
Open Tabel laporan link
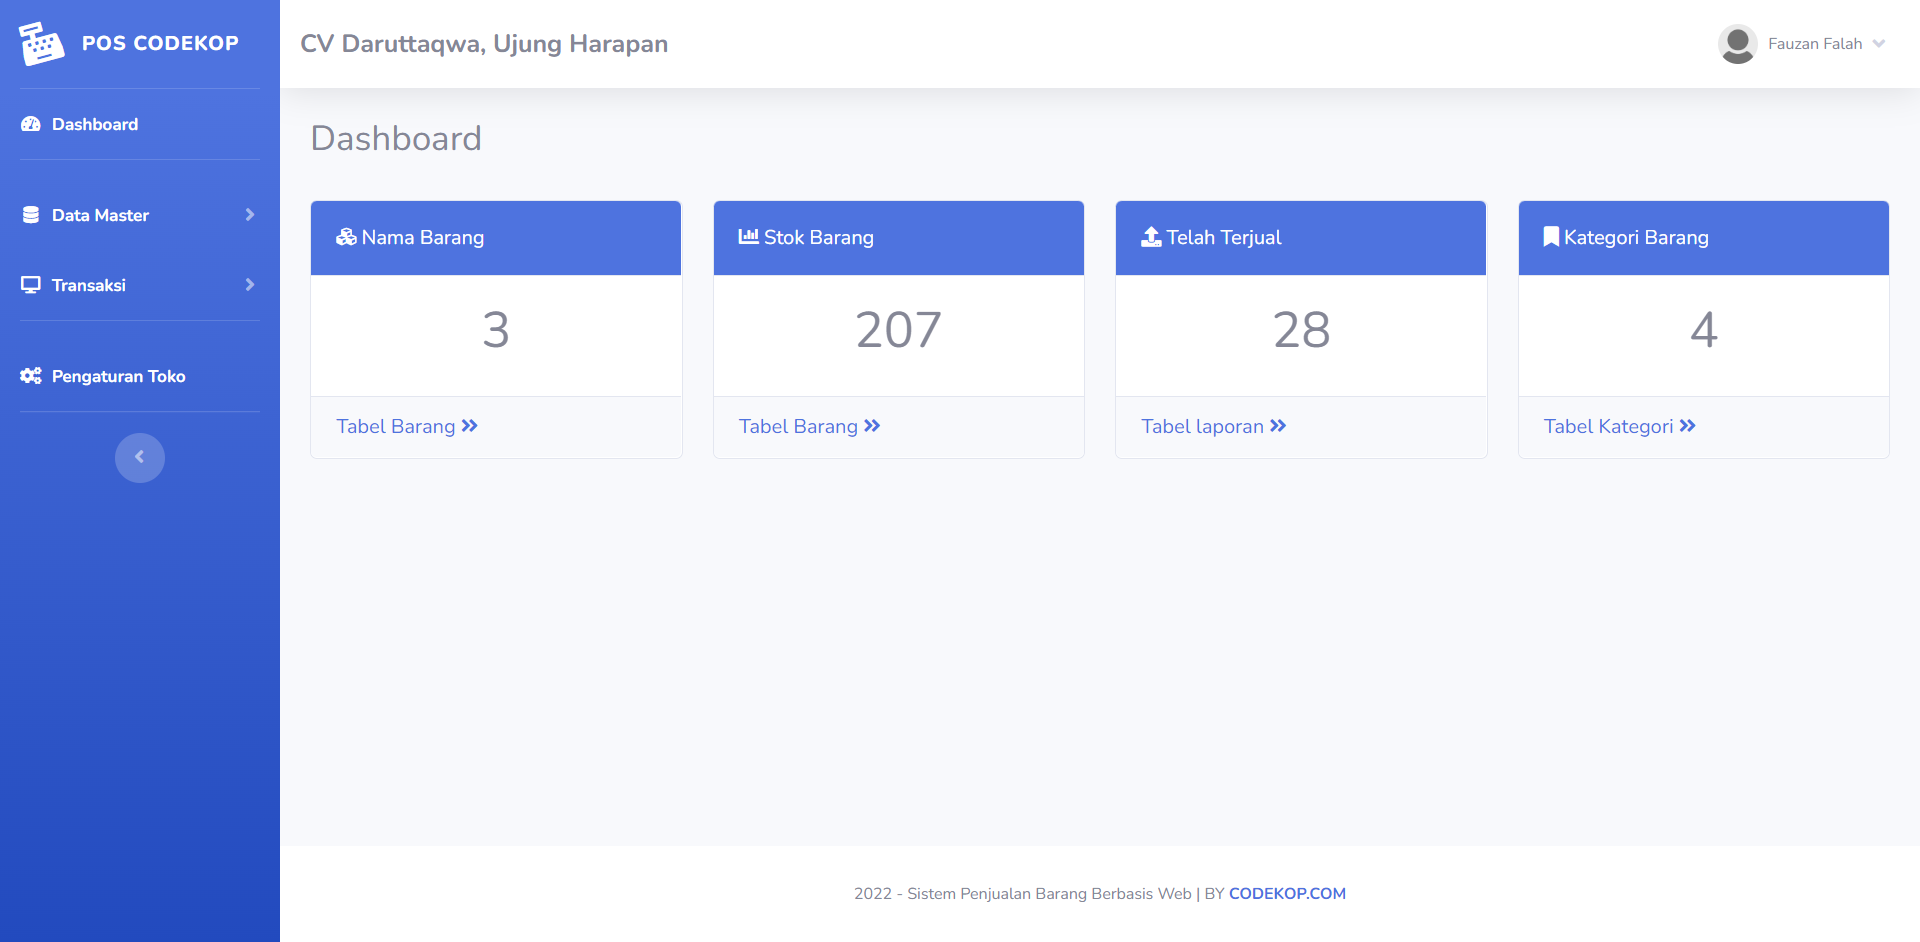[x=1213, y=427]
